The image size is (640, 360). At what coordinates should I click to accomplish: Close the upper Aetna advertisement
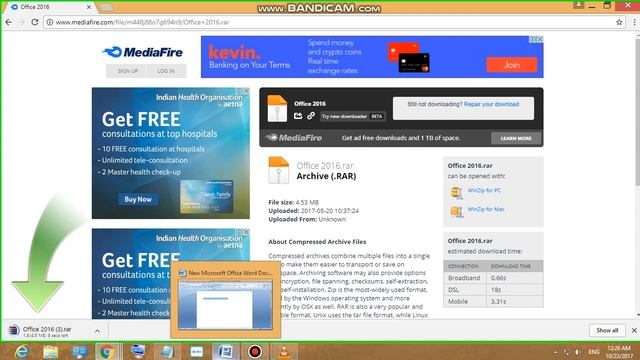pos(246,91)
